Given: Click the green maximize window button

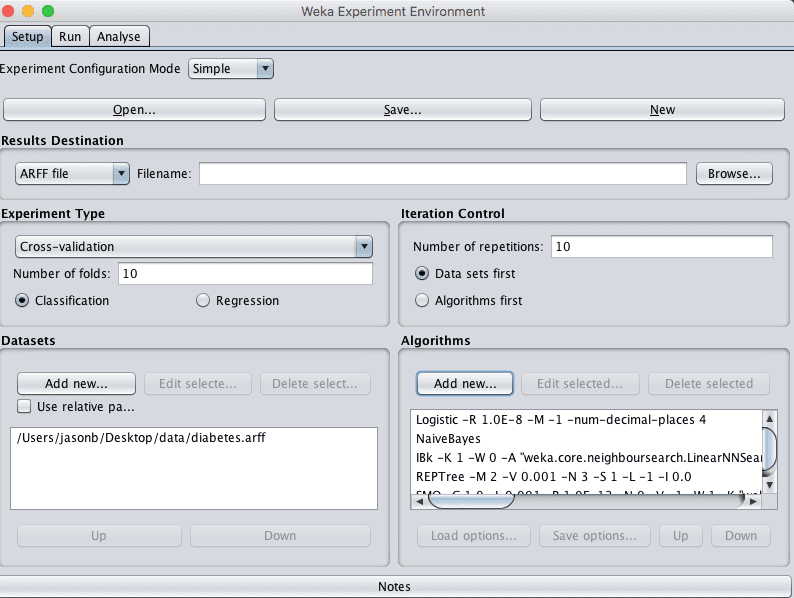Looking at the screenshot, I should [x=48, y=11].
